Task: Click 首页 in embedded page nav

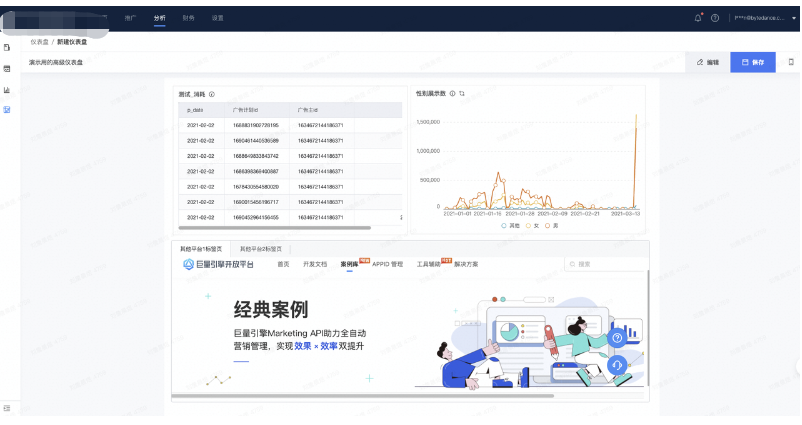Action: click(283, 264)
